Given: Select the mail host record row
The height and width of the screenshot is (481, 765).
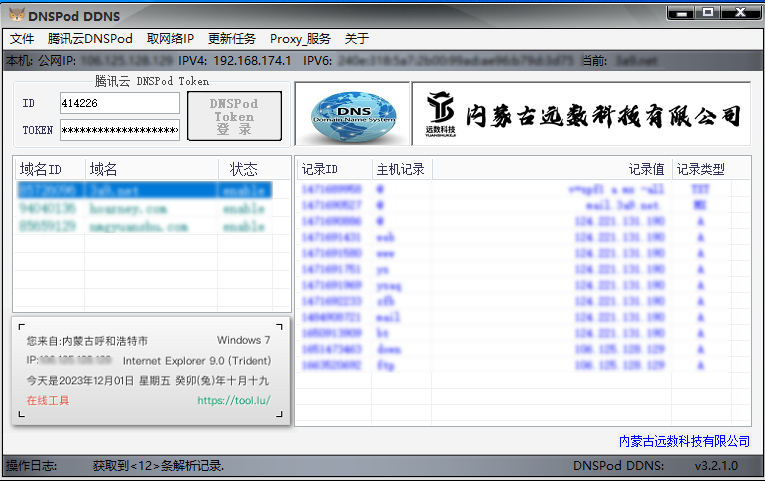Looking at the screenshot, I should click(514, 318).
